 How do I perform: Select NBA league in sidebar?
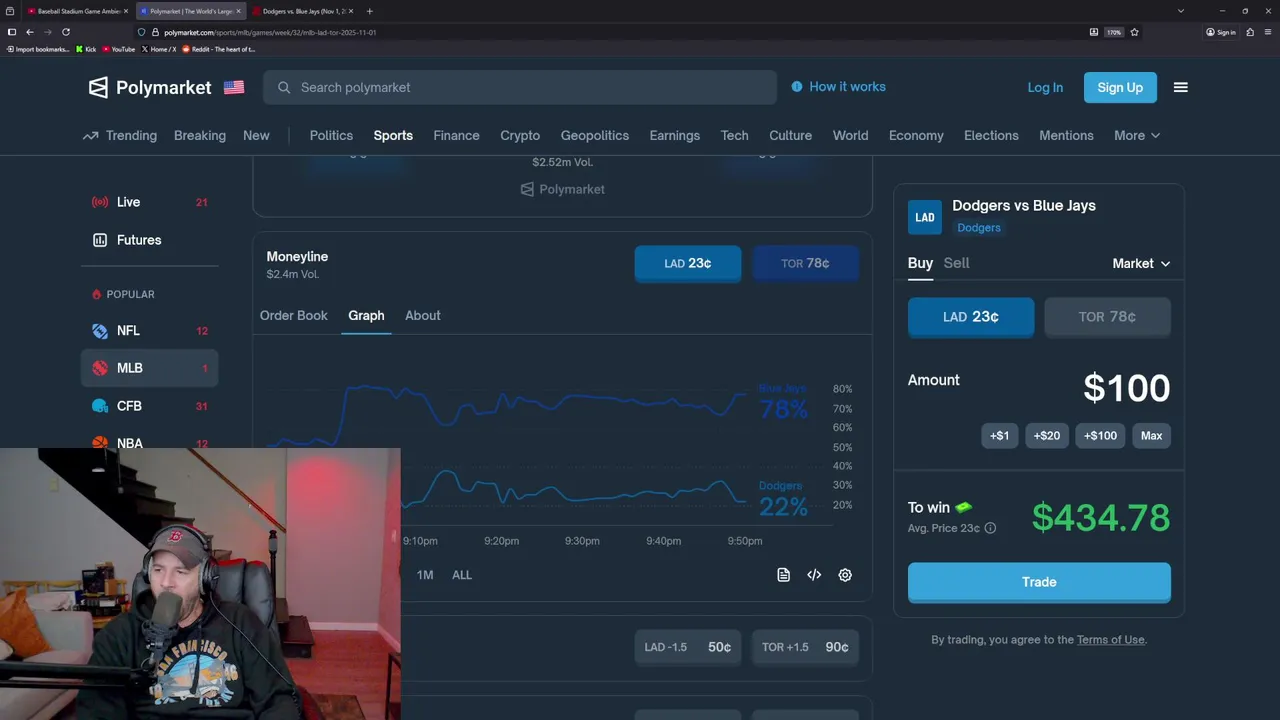pyautogui.click(x=149, y=443)
